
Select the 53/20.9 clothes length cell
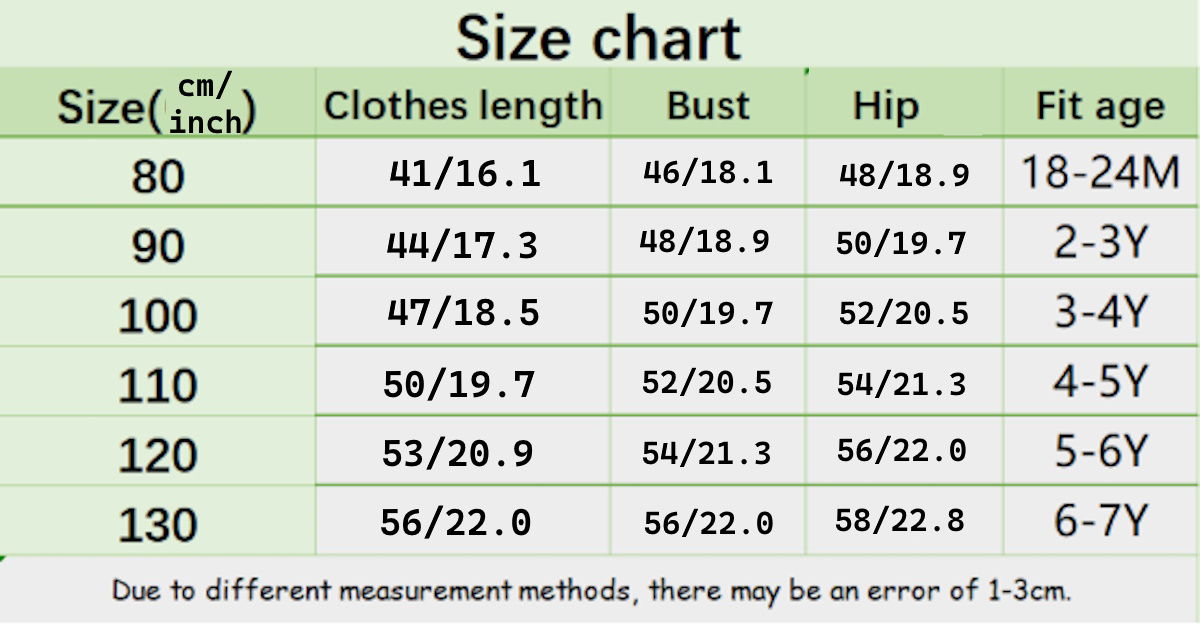[x=458, y=453]
